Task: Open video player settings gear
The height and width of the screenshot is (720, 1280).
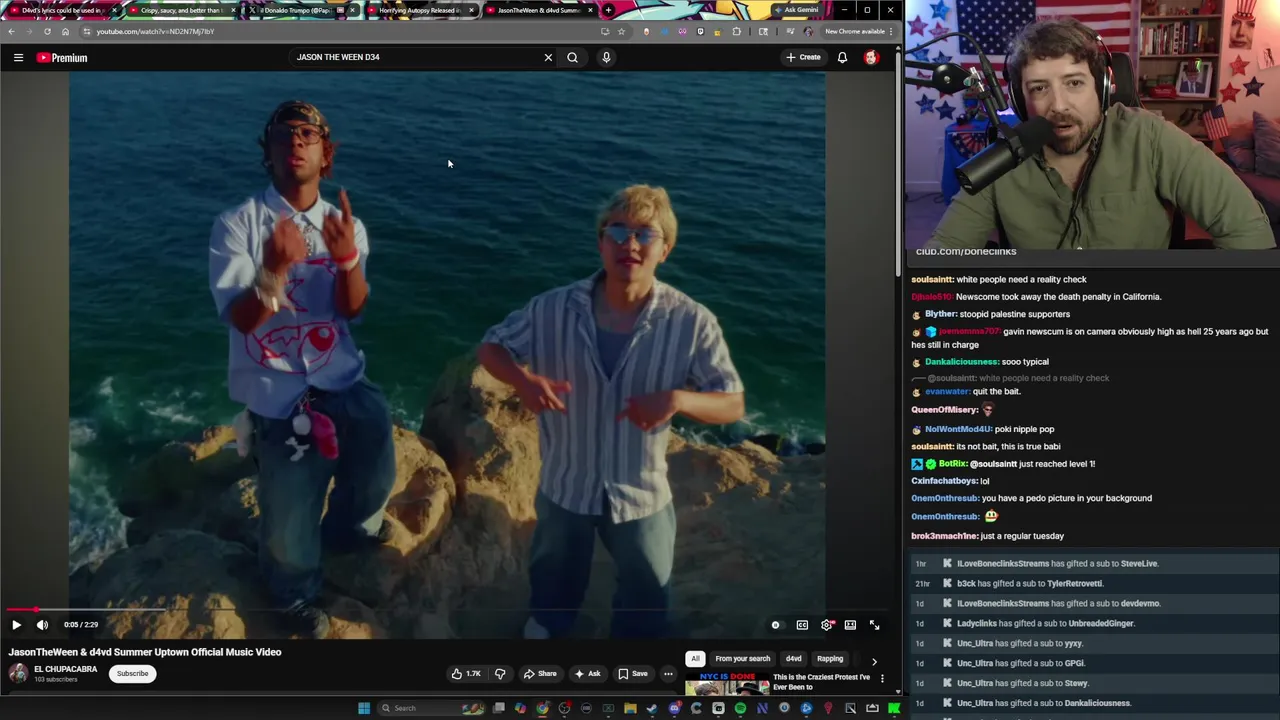Action: coord(827,625)
